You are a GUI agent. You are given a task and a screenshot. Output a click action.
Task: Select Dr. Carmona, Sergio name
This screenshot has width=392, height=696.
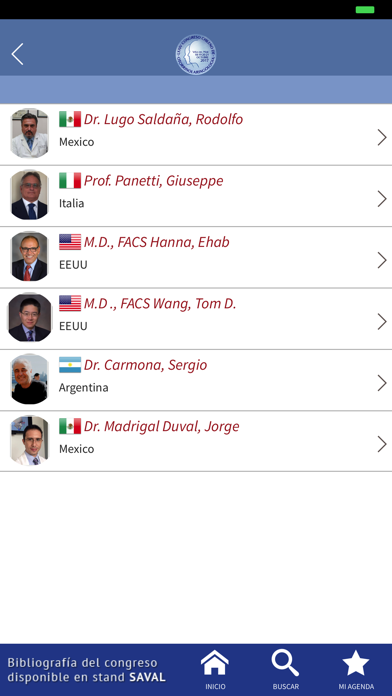(x=146, y=365)
